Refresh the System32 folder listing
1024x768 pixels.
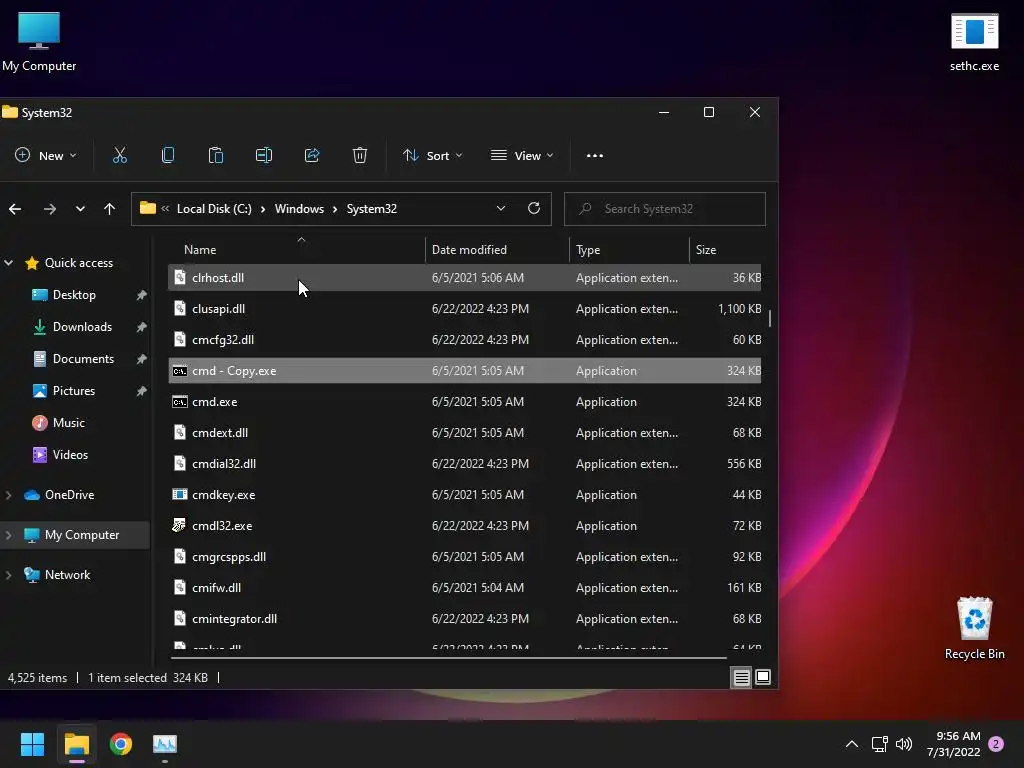click(x=534, y=208)
